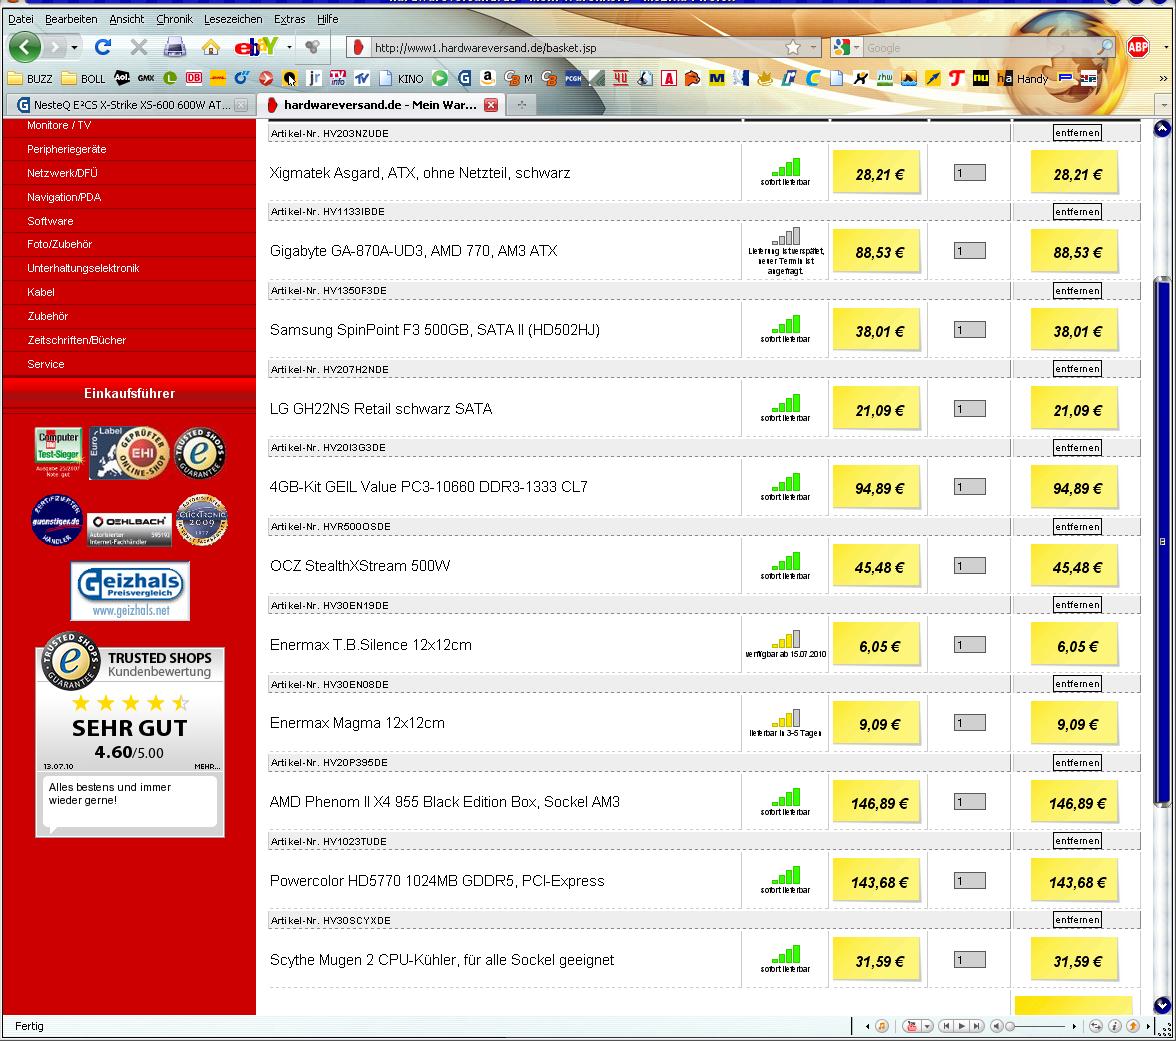Open the YouTube player dropdown in status bar
1176x1041 pixels.
tap(927, 1026)
